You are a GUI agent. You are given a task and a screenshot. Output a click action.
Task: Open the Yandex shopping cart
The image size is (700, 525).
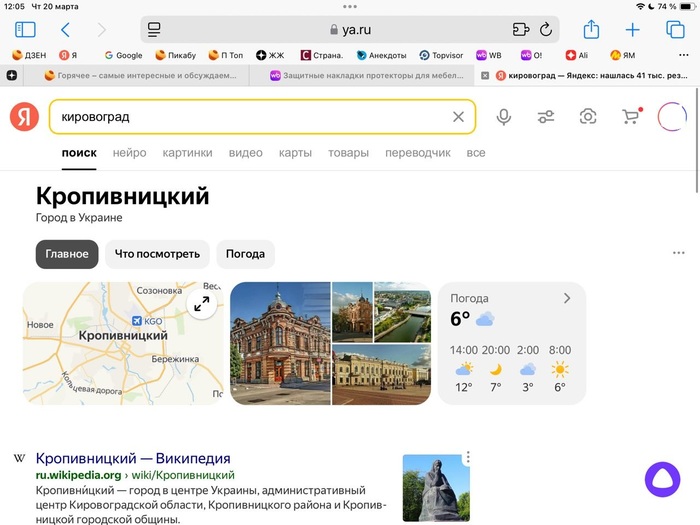(x=630, y=117)
